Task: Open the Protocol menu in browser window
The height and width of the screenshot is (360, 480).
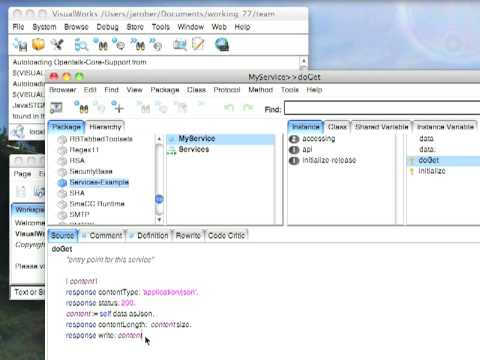Action: click(x=227, y=90)
